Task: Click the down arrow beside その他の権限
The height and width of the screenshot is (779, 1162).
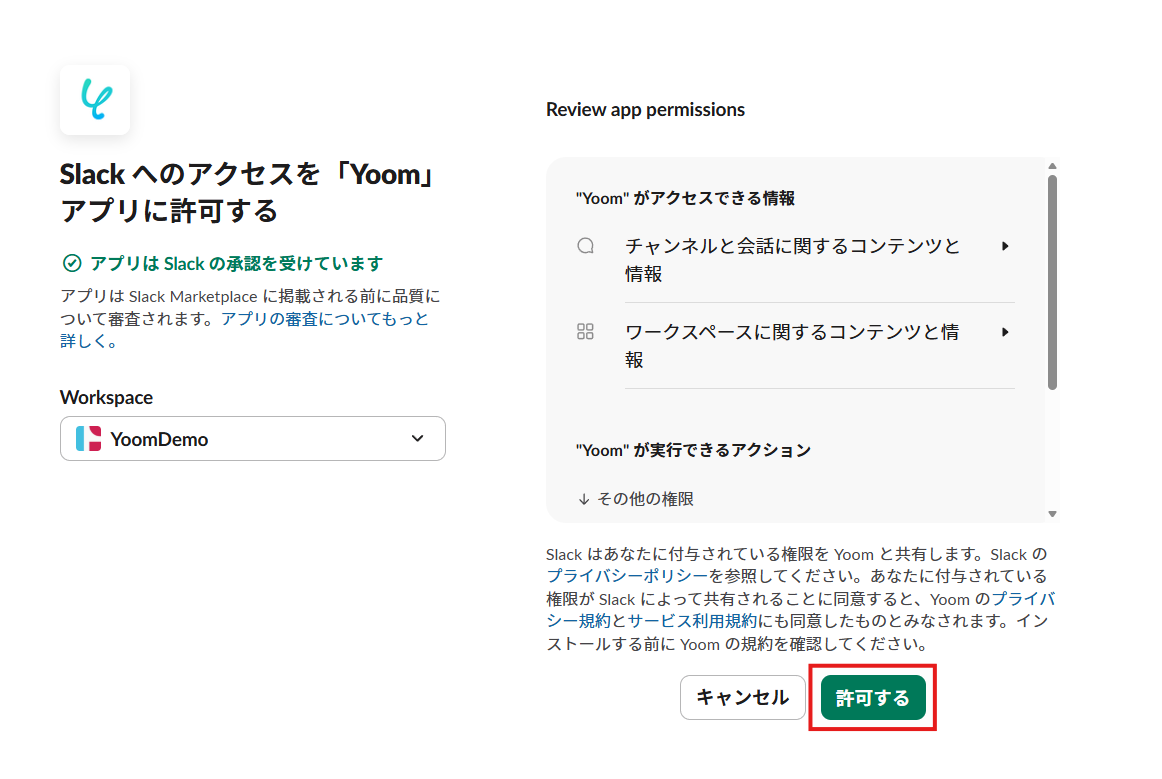Action: (x=584, y=500)
